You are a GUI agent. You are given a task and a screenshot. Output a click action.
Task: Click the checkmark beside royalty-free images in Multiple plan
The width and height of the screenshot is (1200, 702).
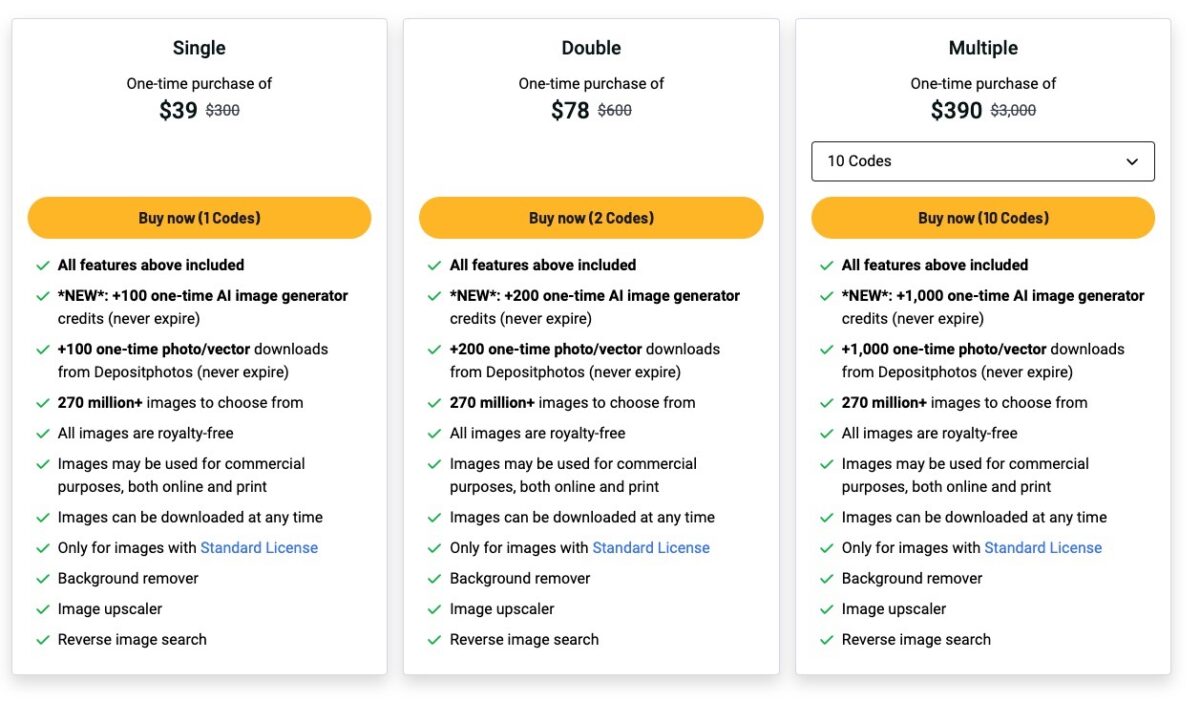tap(827, 433)
